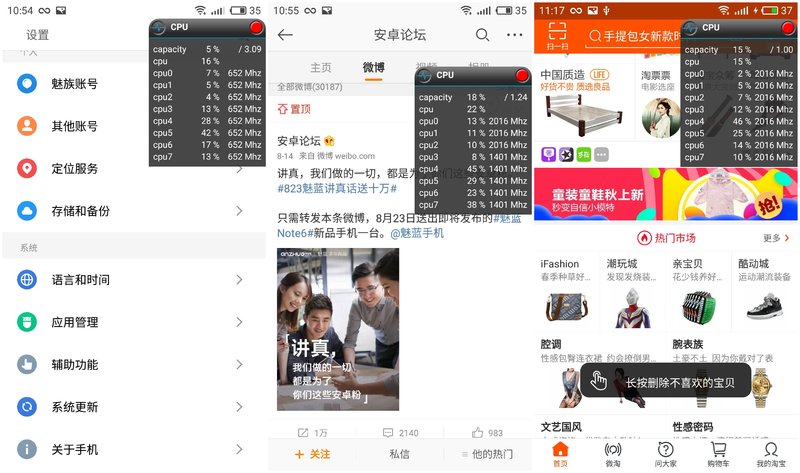The image size is (800, 473).
Task: Open the 亲宝贝 market card
Action: point(698,291)
